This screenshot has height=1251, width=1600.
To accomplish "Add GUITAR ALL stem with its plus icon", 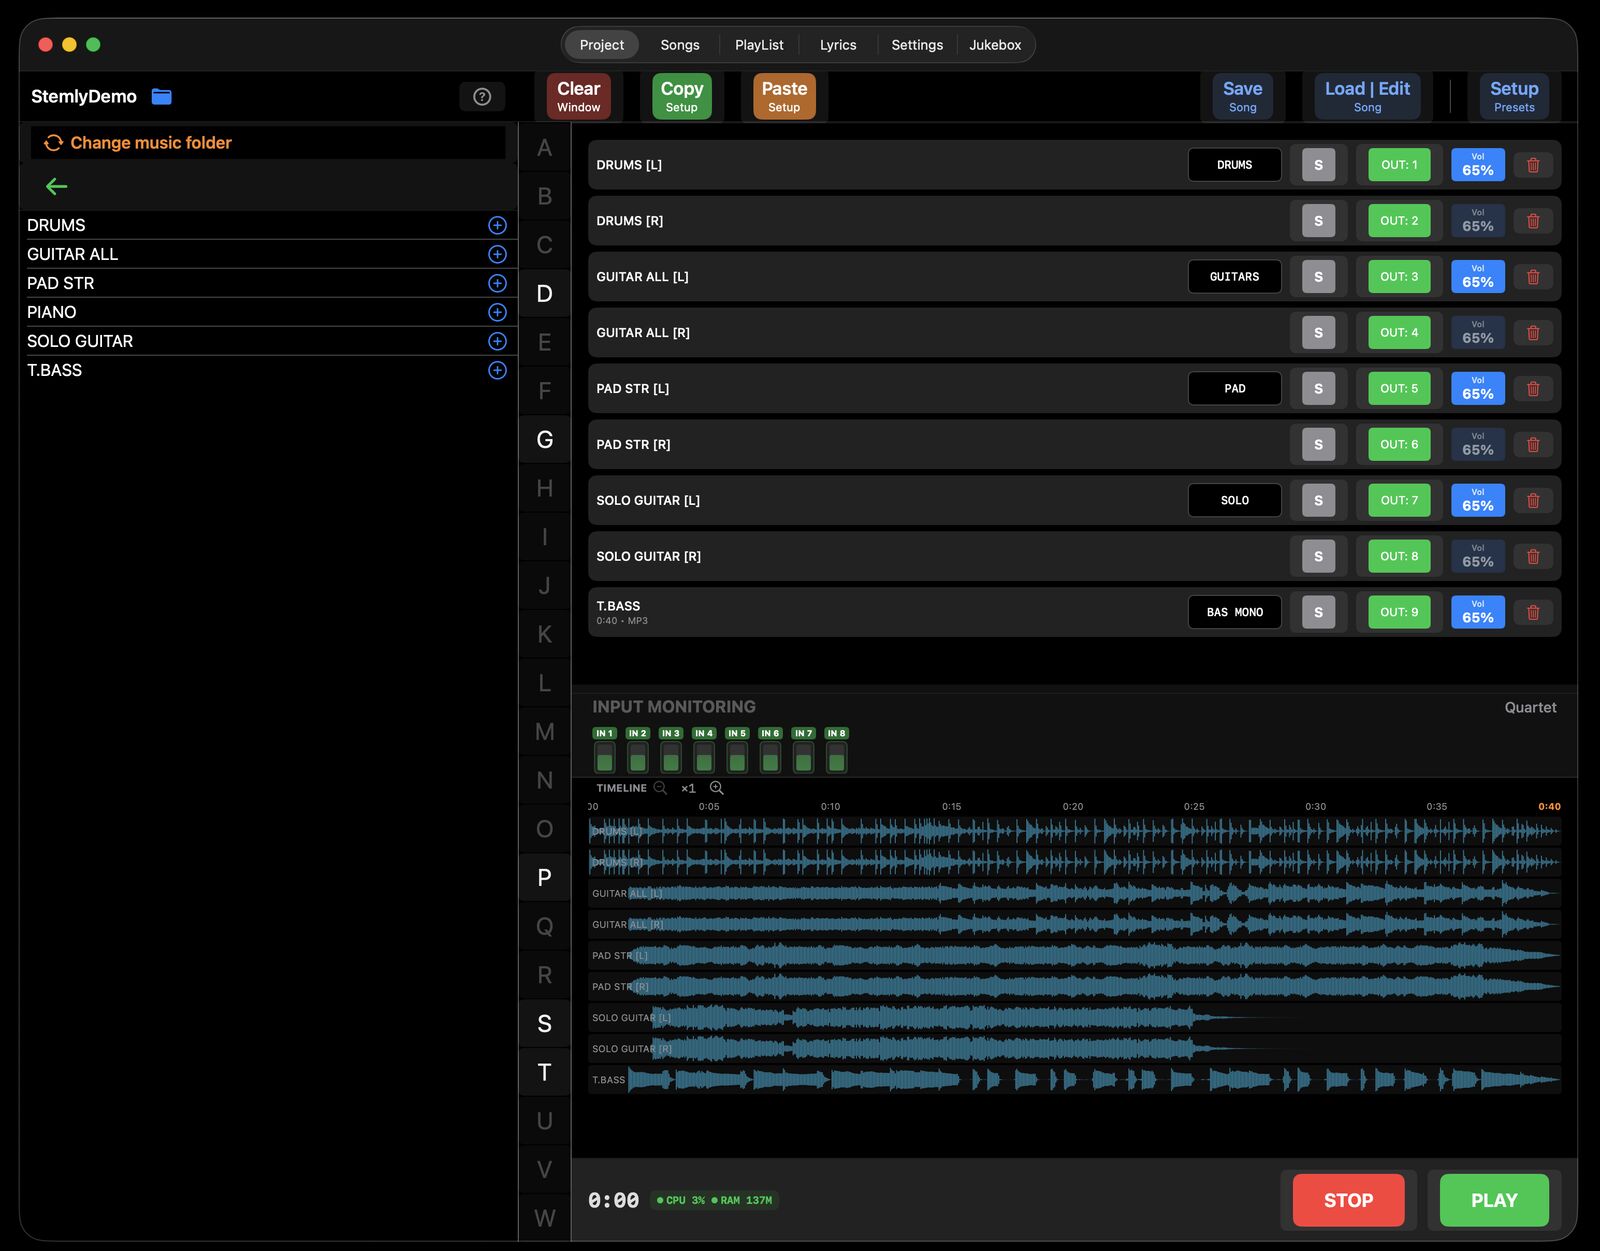I will (x=497, y=254).
